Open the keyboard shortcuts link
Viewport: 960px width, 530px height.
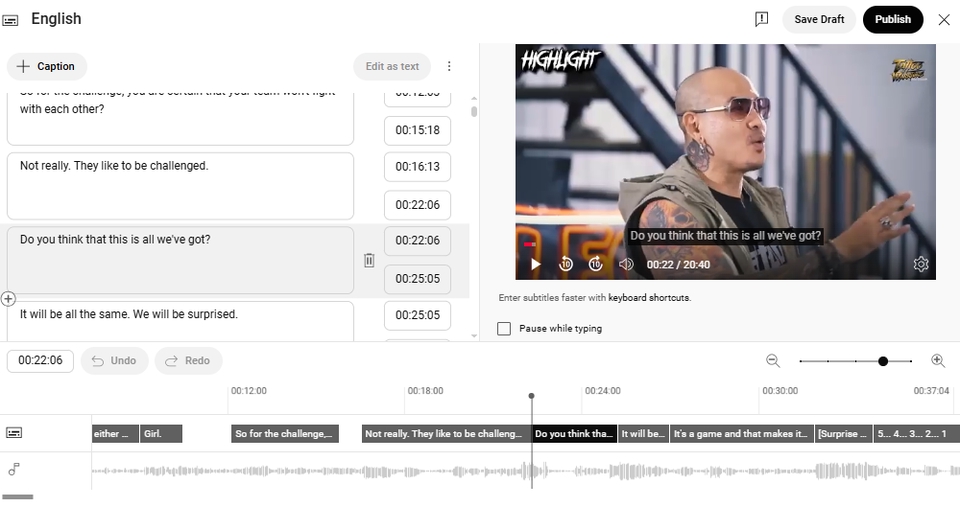pos(649,297)
